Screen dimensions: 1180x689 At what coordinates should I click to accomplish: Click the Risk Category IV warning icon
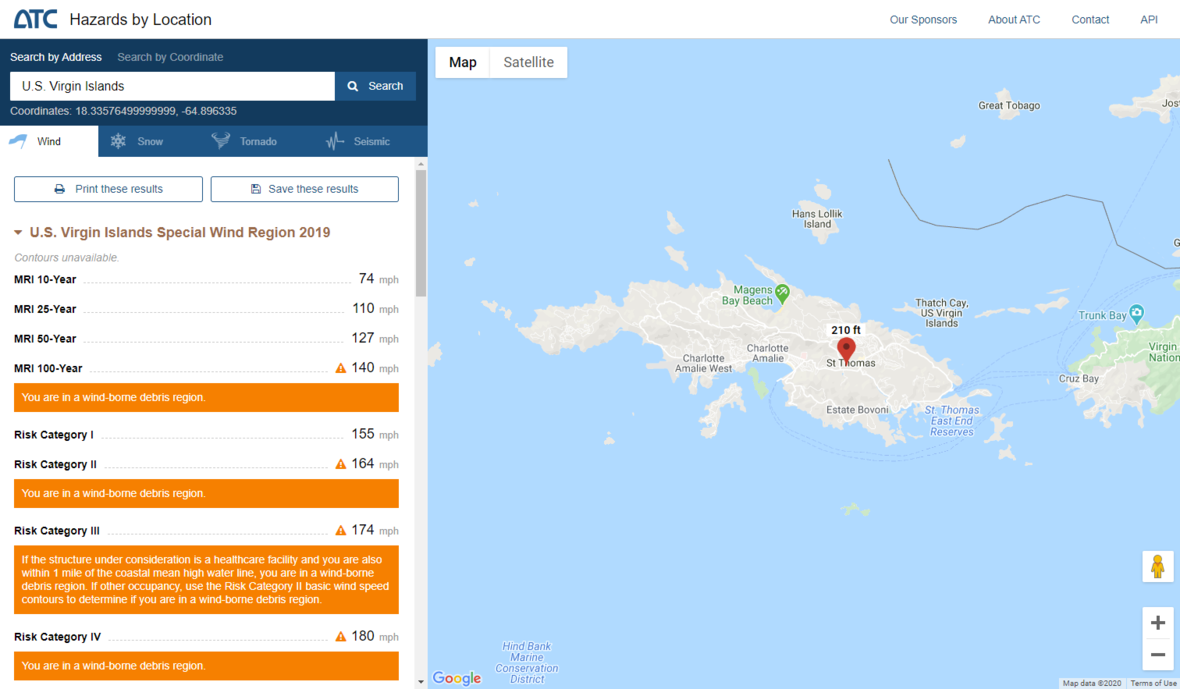pyautogui.click(x=341, y=637)
